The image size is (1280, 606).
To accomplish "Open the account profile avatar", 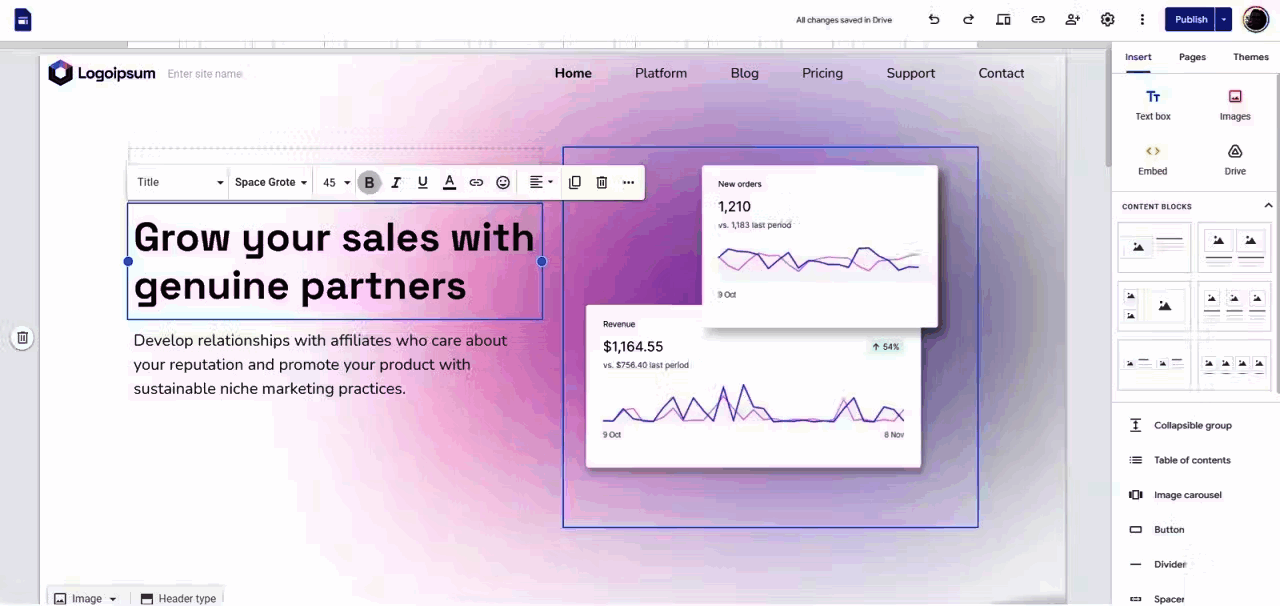I will [x=1256, y=19].
